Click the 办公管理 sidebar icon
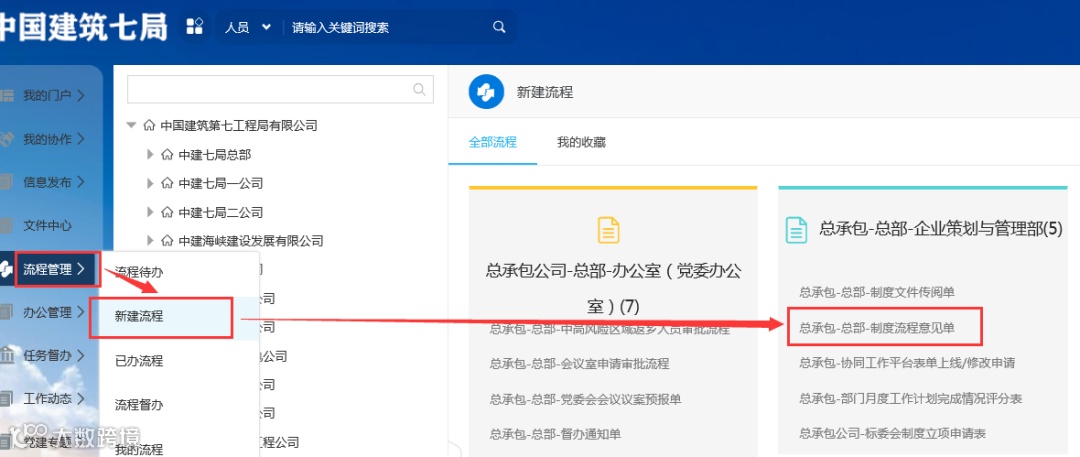The image size is (1080, 457). (x=6, y=312)
